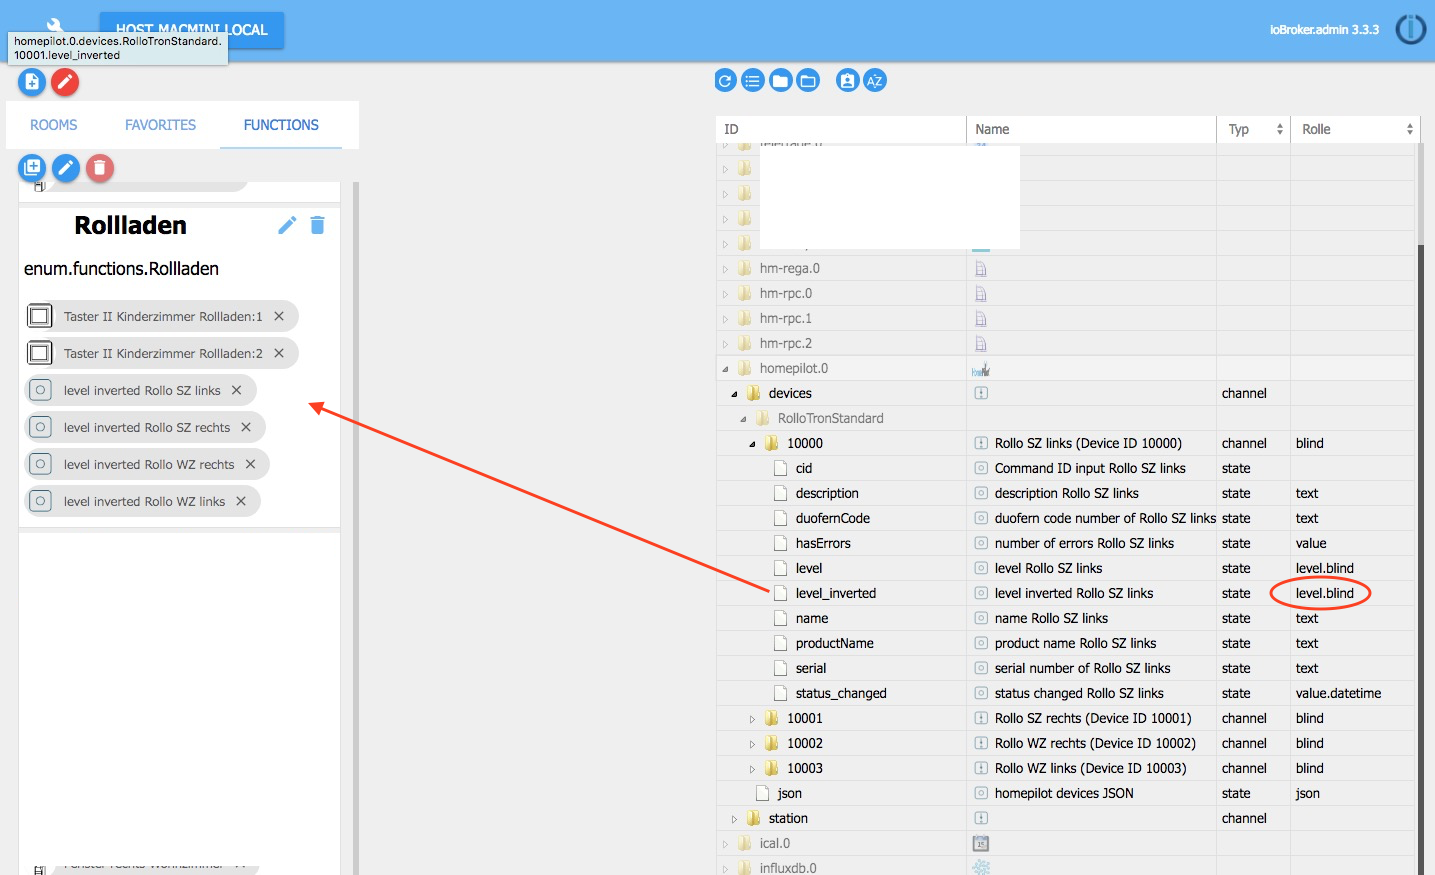Click the HOST MACMINI.LOCAL button
The height and width of the screenshot is (875, 1435).
pos(191,30)
